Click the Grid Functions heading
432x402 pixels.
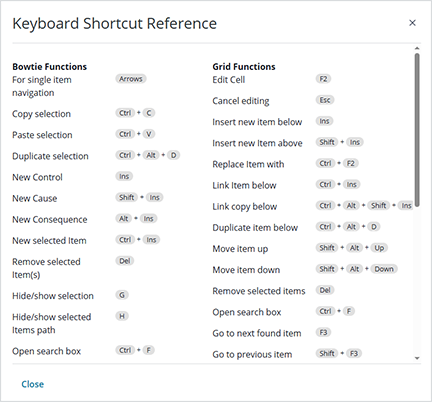tap(244, 67)
